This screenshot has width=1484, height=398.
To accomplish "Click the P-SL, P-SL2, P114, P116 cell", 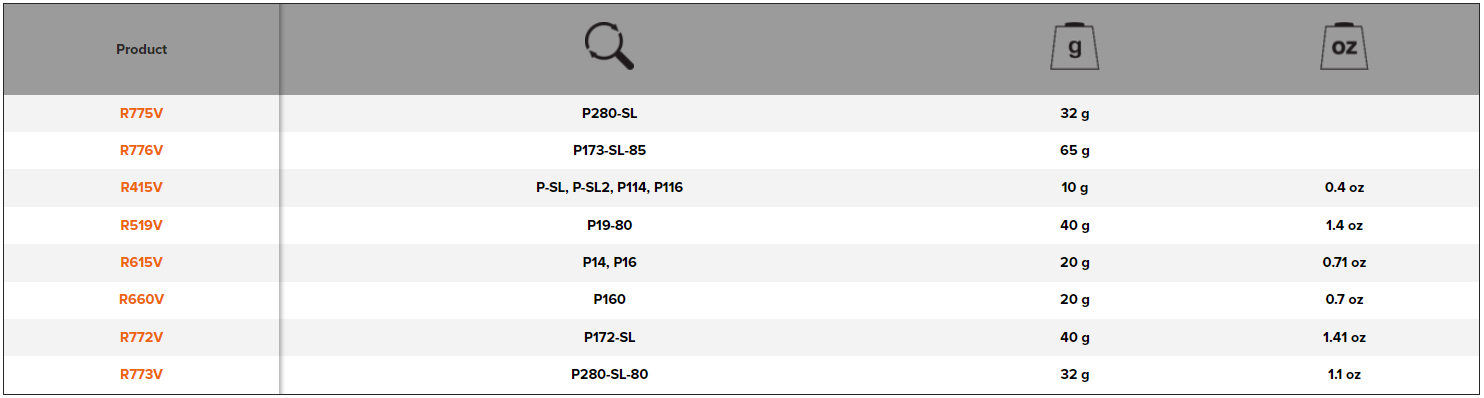I will (x=609, y=187).
